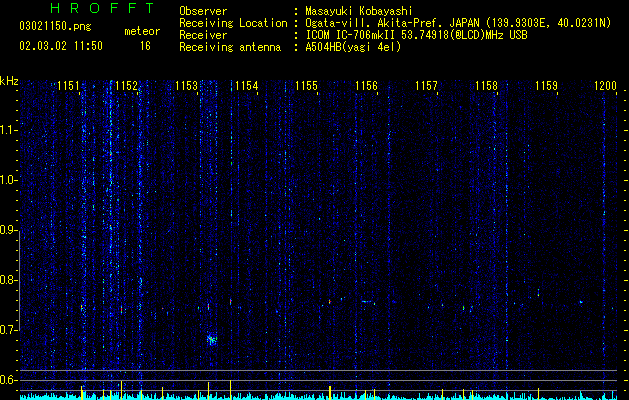
Task: Click the 0.8 frequency axis label
Action: coord(9,280)
